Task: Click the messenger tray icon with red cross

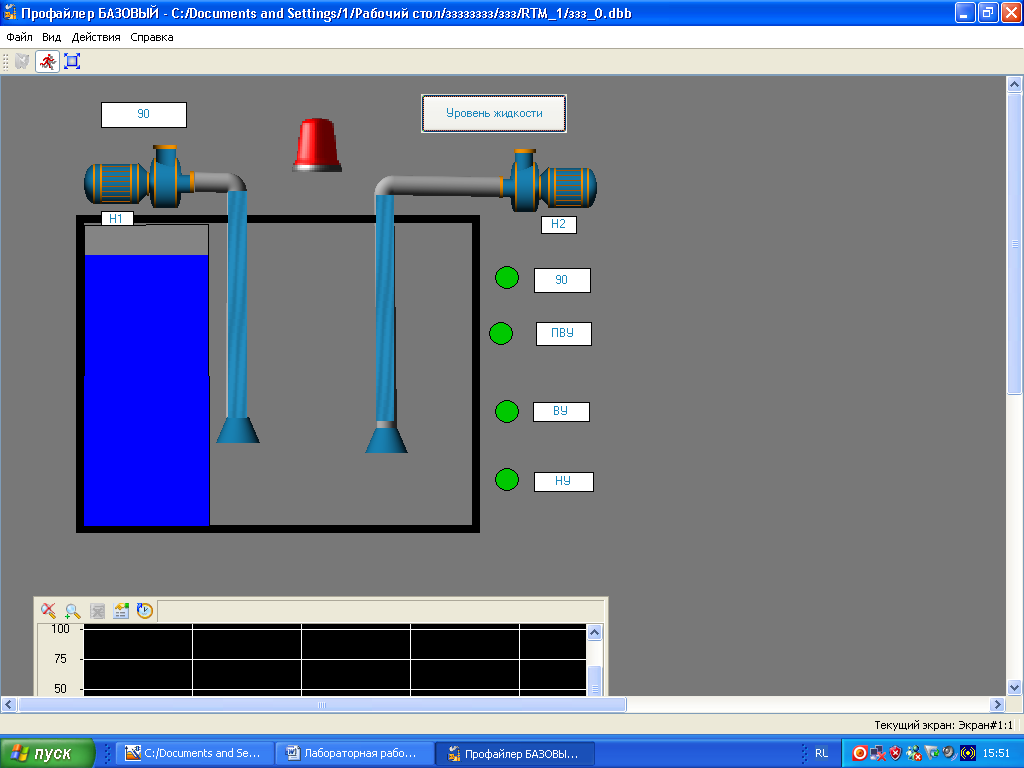Action: pos(914,753)
